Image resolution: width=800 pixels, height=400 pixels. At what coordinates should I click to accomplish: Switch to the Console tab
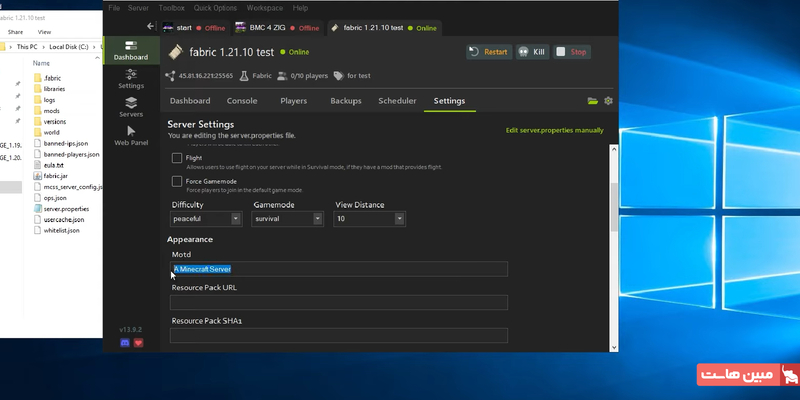click(x=242, y=101)
